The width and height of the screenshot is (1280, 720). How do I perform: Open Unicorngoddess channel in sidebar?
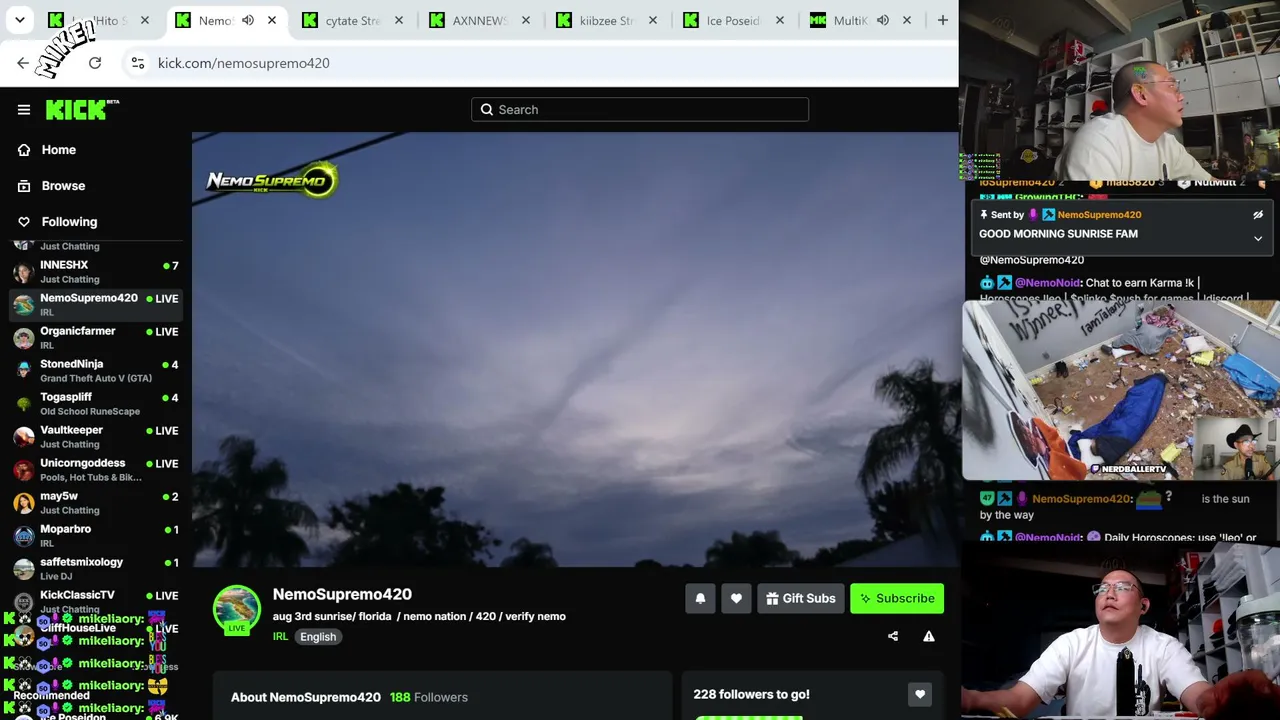pos(96,469)
